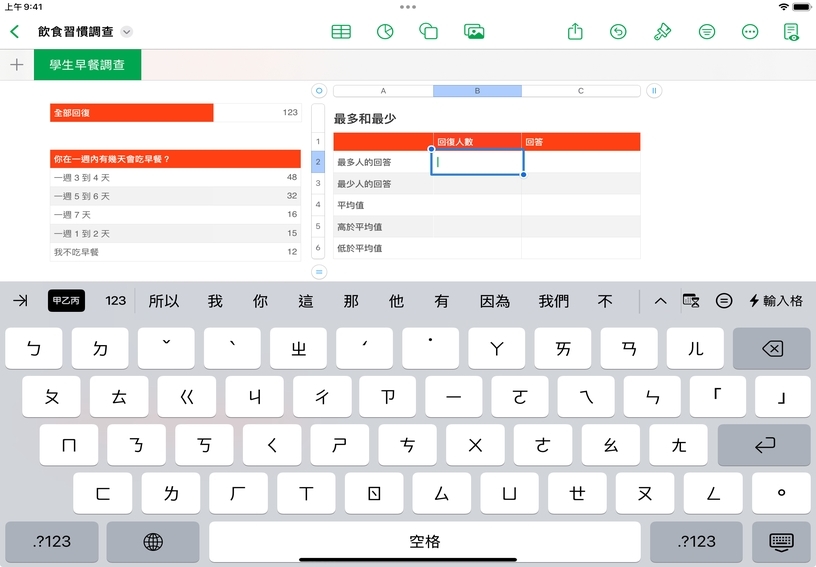The height and width of the screenshot is (567, 816).
Task: Choose the suggested word 因為
Action: pyautogui.click(x=495, y=301)
